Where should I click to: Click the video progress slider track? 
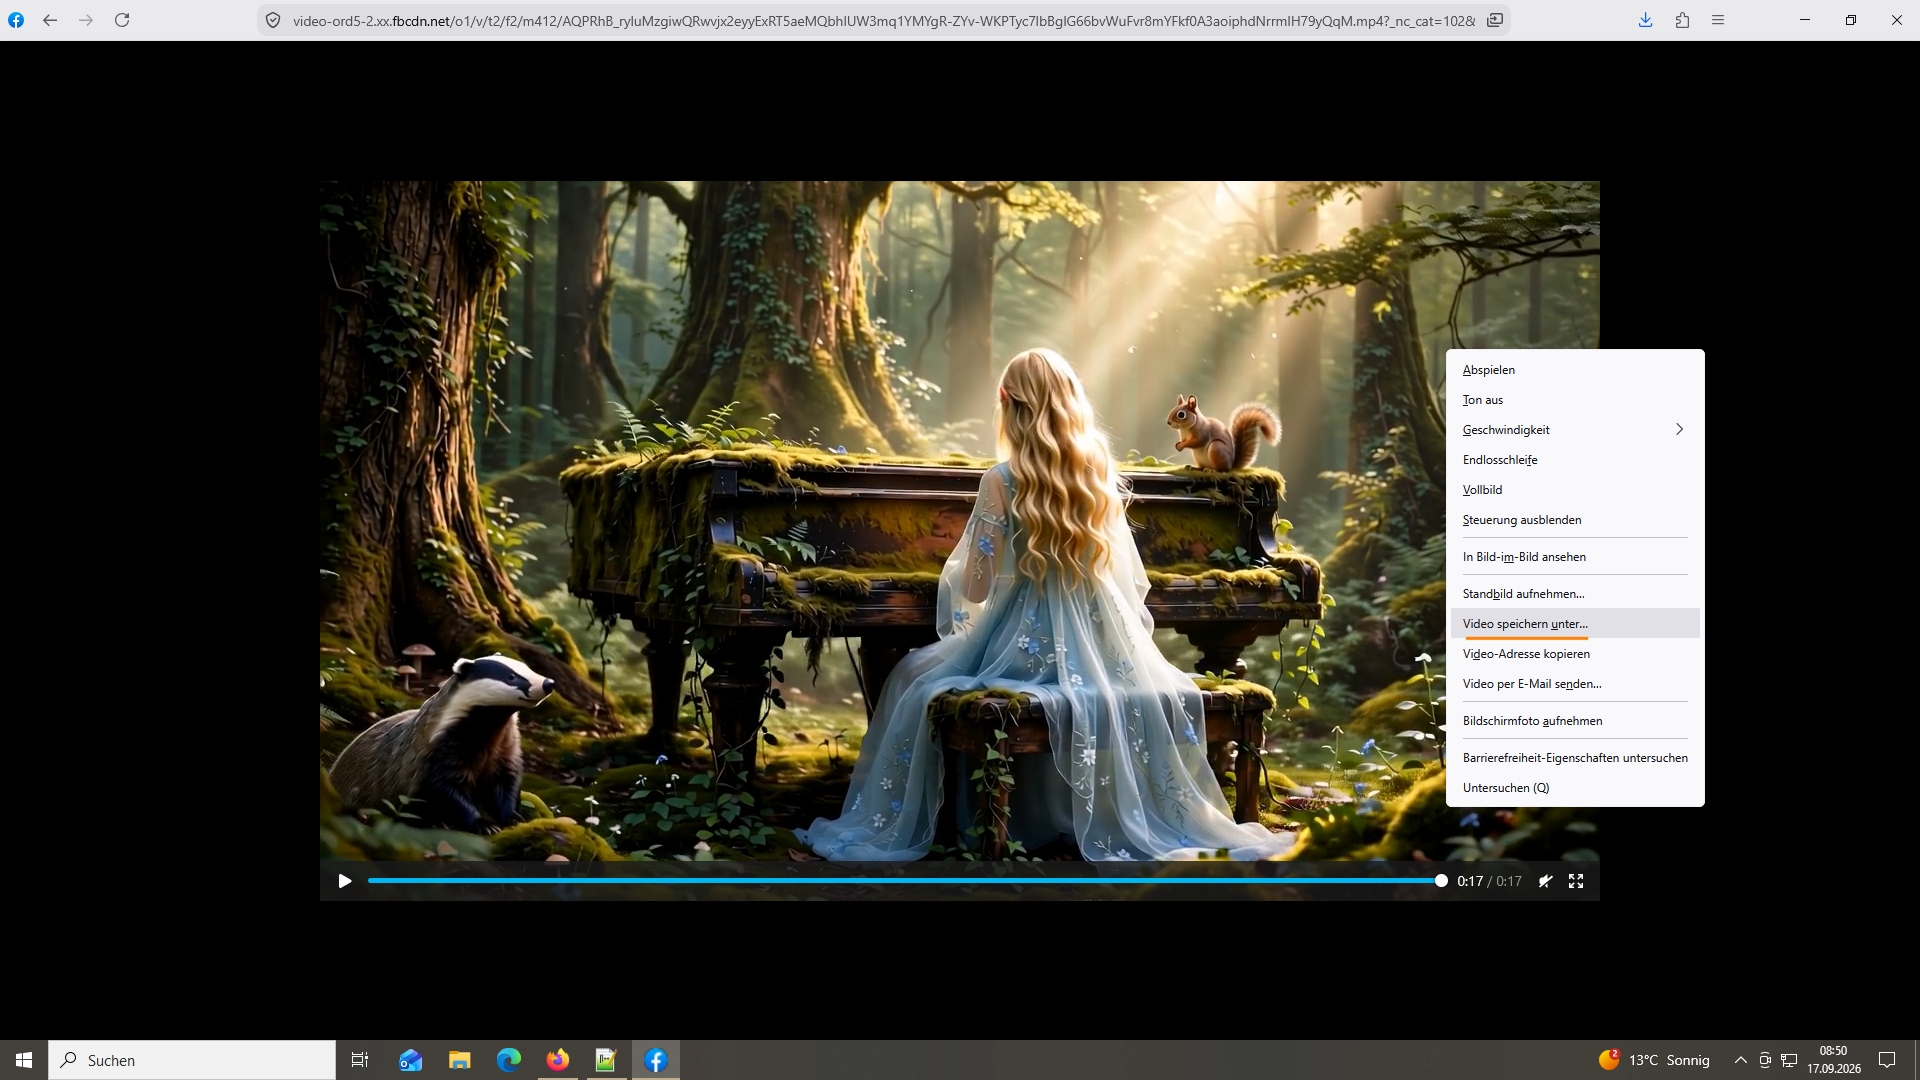904,881
